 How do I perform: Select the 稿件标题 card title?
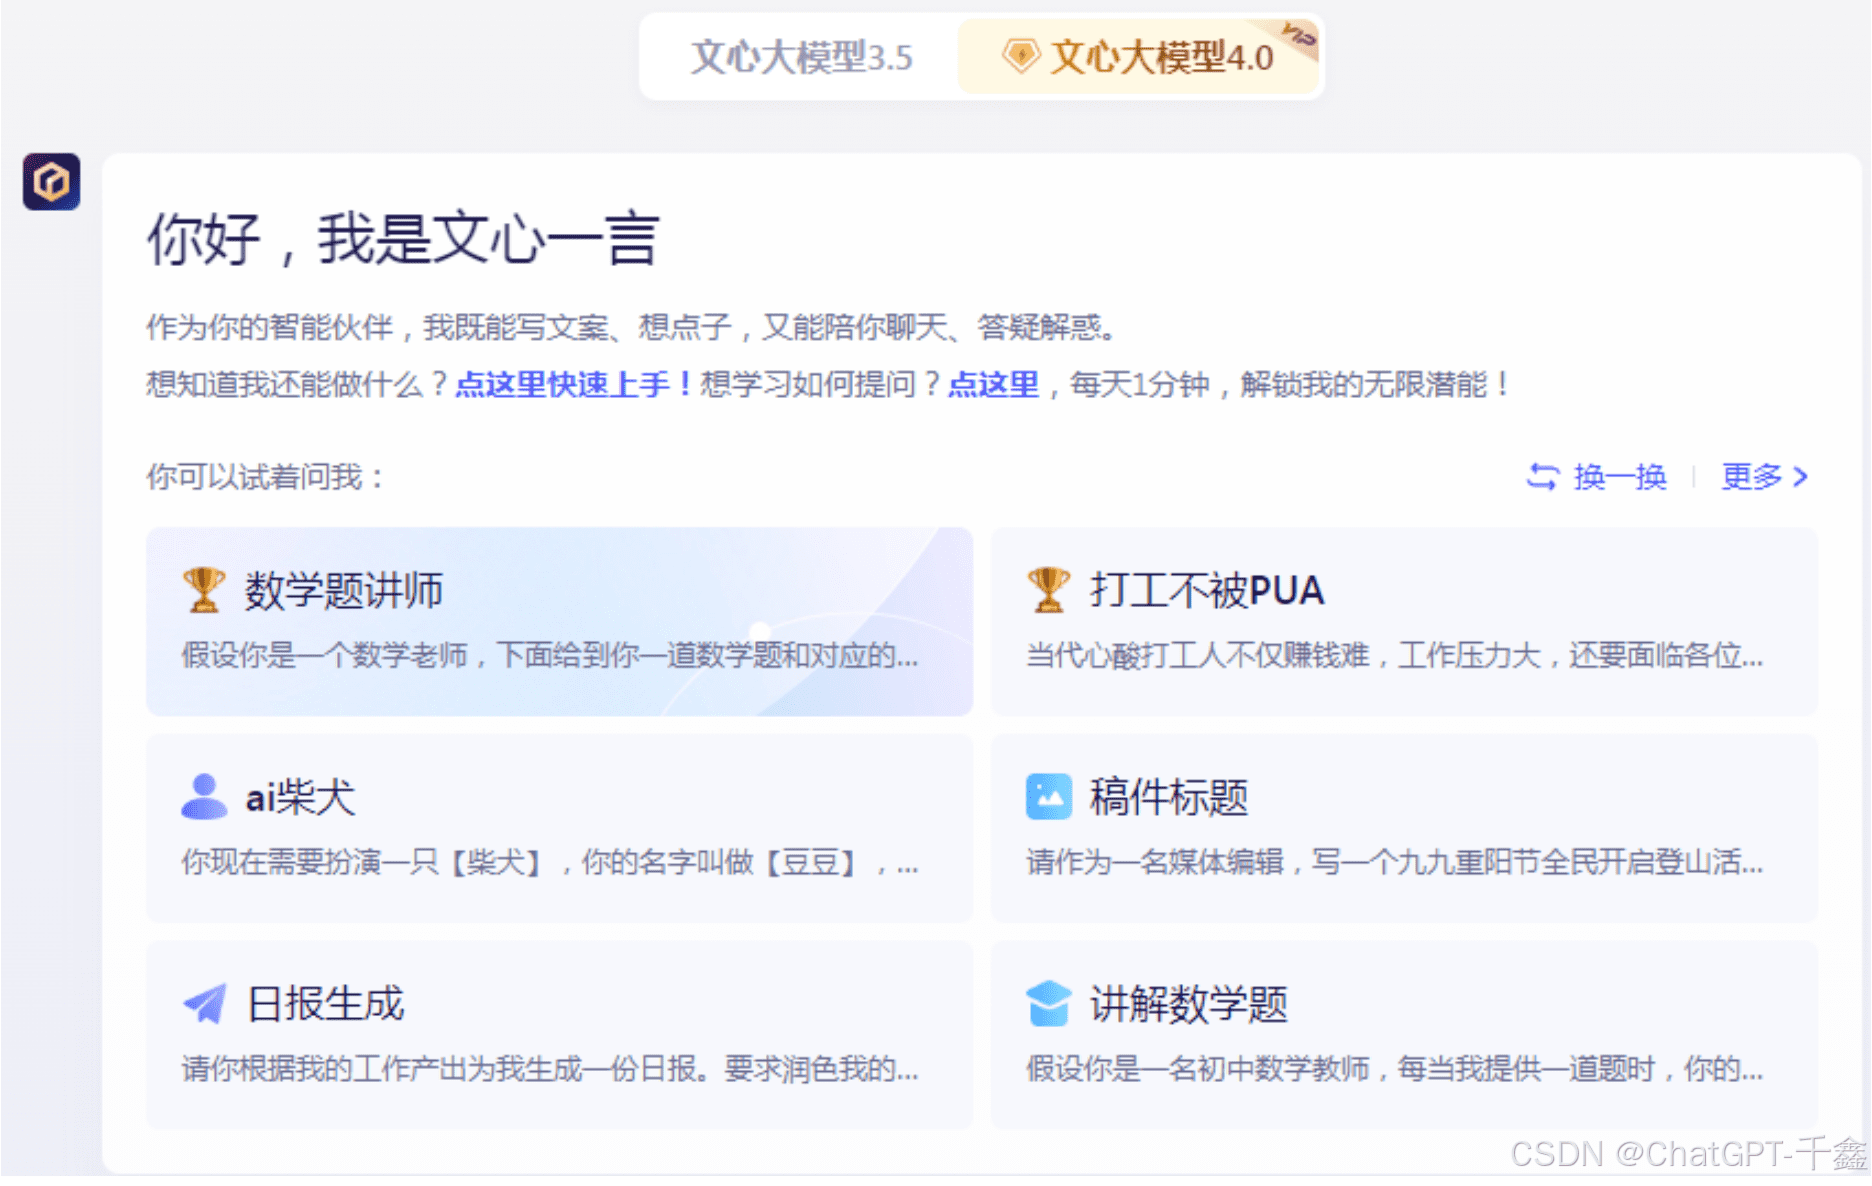click(x=1169, y=798)
